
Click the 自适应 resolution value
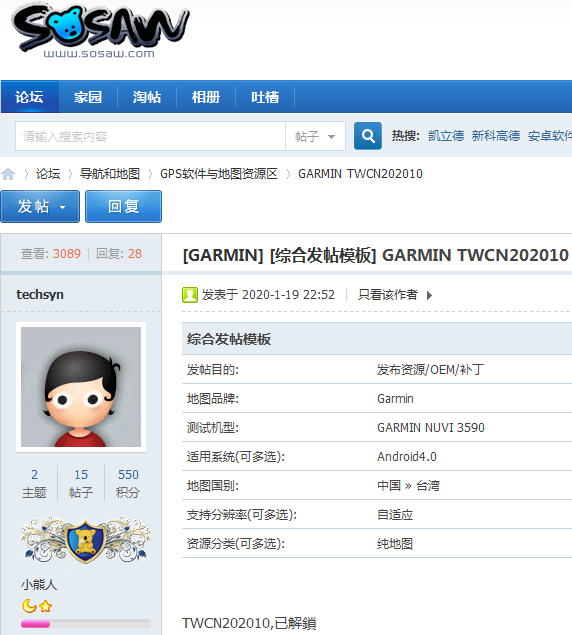click(395, 514)
